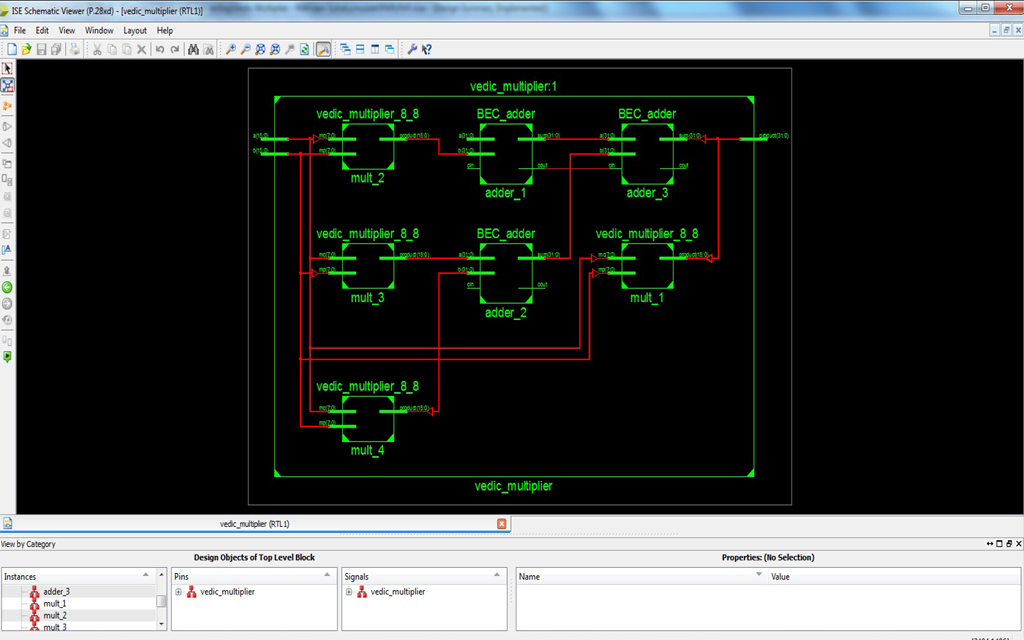Click the Zoom In magnifier icon
Image resolution: width=1024 pixels, height=640 pixels.
(x=231, y=49)
